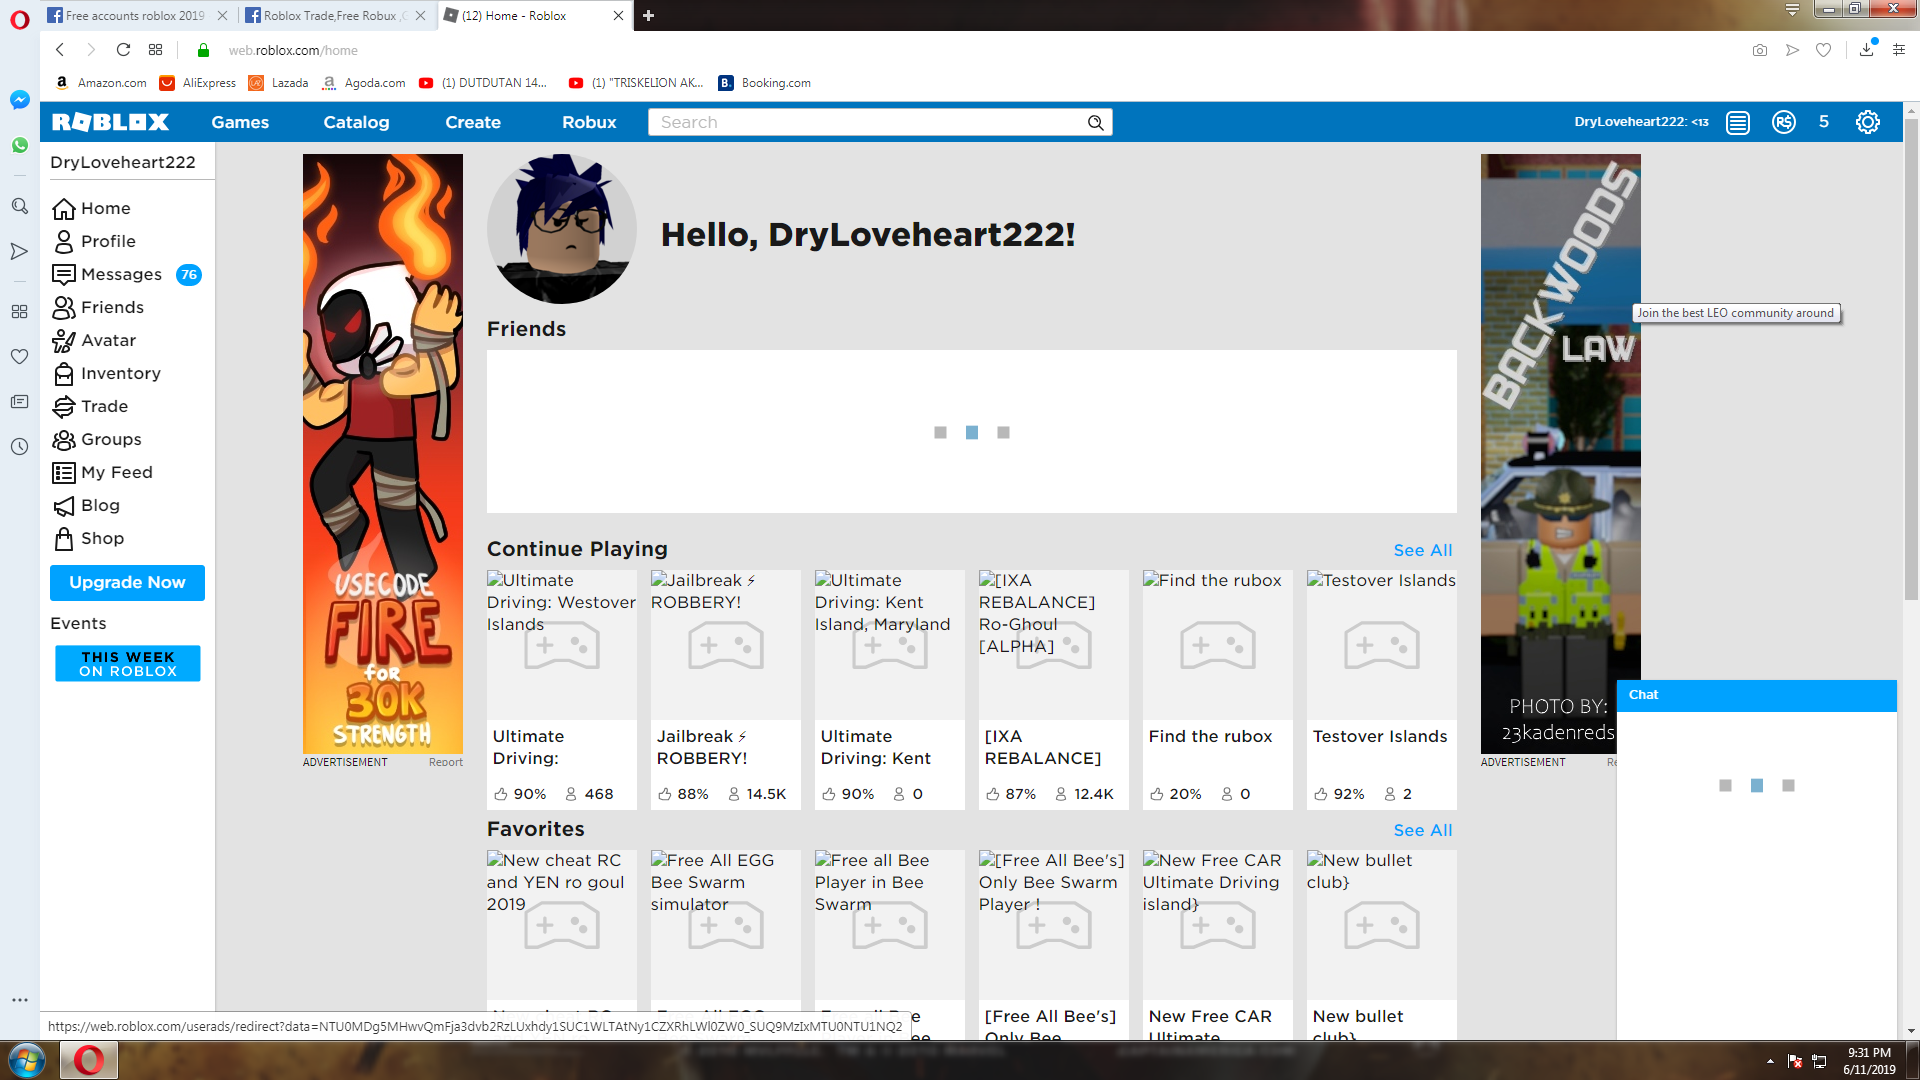The height and width of the screenshot is (1080, 1920).
Task: Open Facebook Messenger in Opera sidebar
Action: pos(19,100)
